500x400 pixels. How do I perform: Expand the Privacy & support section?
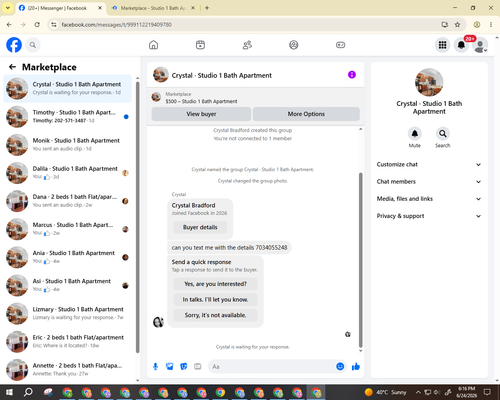pyautogui.click(x=429, y=216)
